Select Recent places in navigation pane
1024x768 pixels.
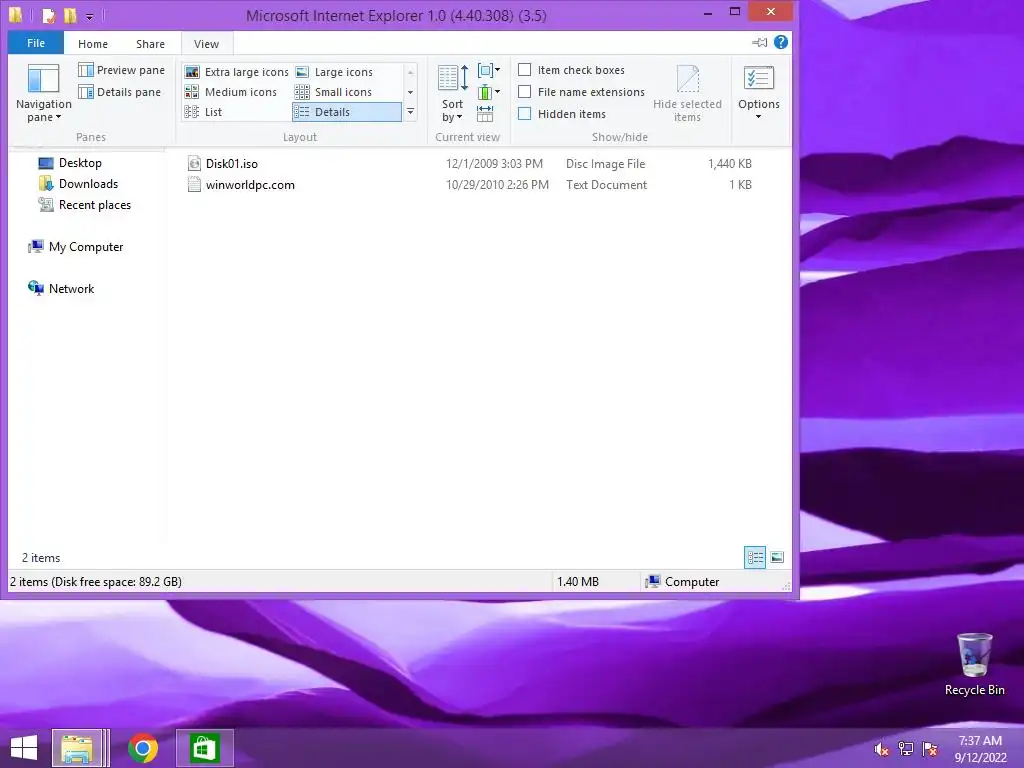click(85, 204)
